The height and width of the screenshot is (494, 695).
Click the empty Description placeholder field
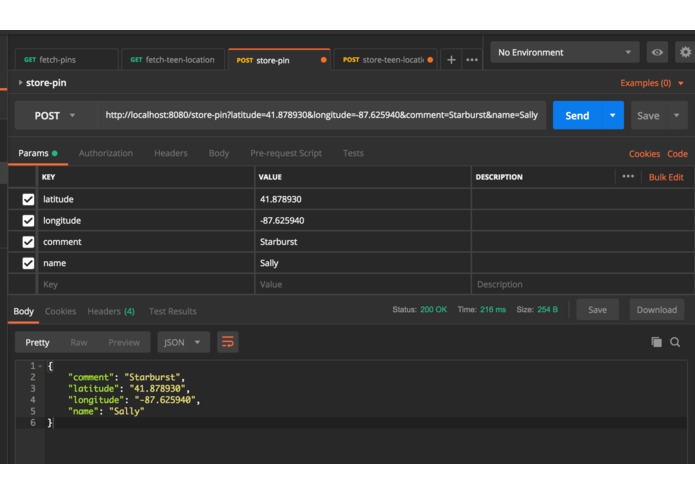coord(583,284)
